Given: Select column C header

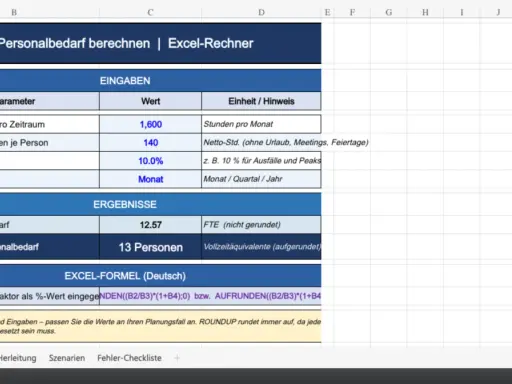Looking at the screenshot, I should pyautogui.click(x=150, y=12).
